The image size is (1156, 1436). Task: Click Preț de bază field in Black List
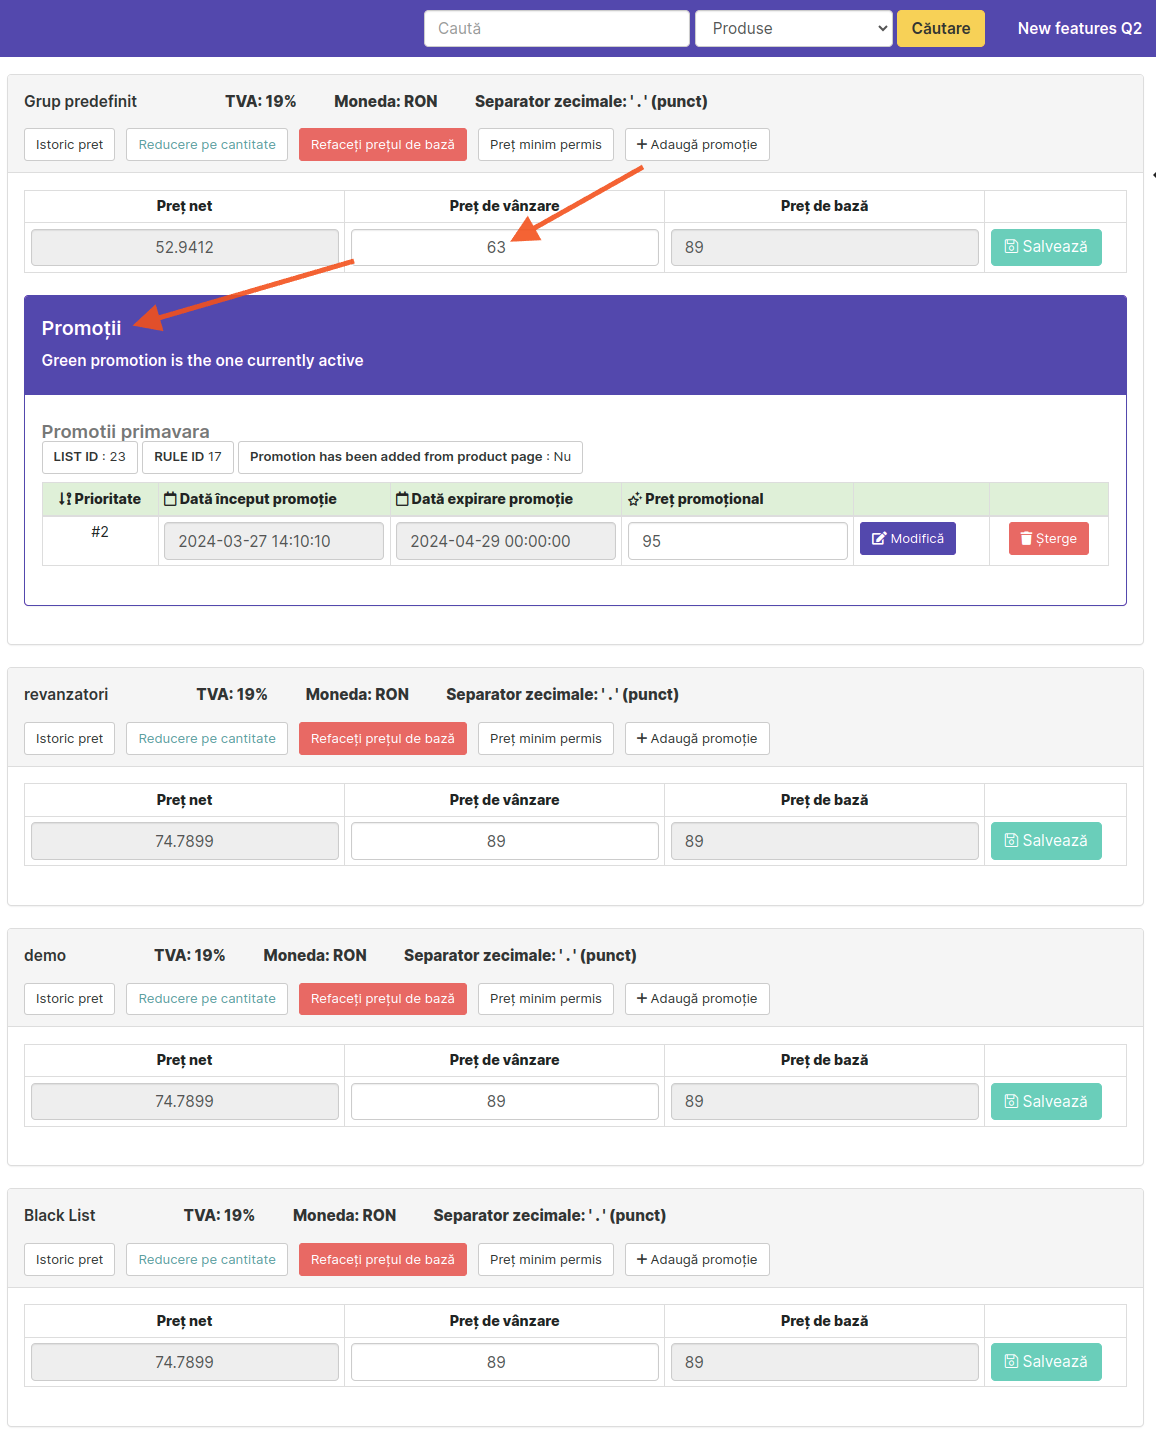coord(825,1362)
